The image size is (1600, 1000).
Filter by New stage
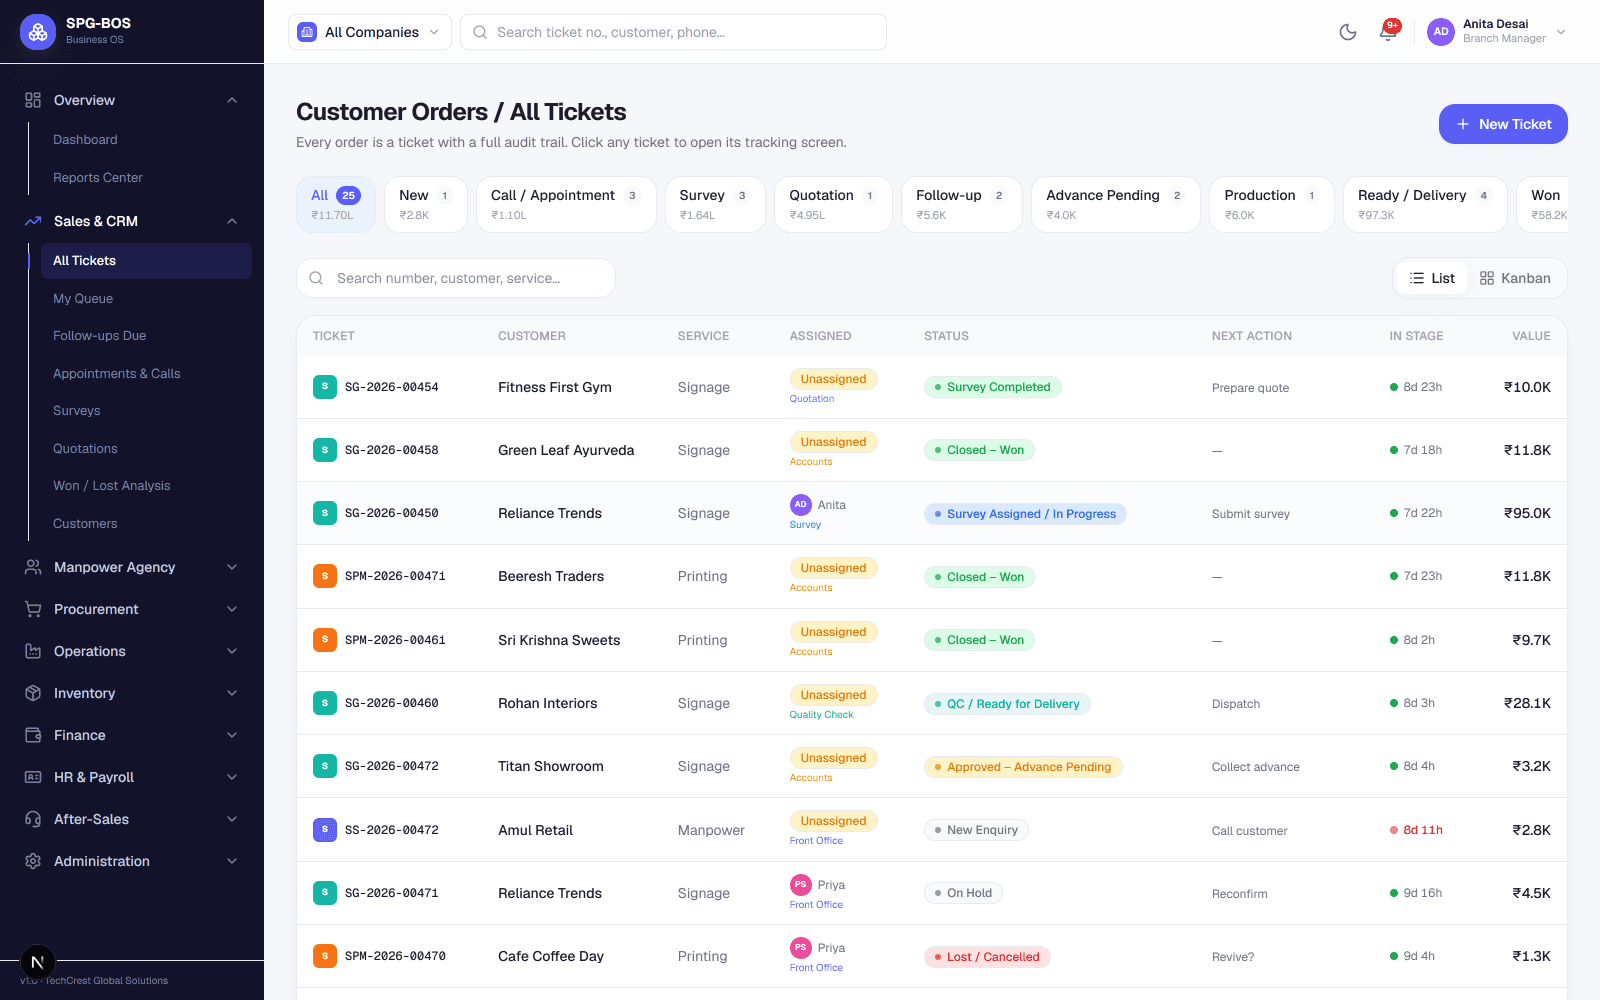[x=425, y=204]
